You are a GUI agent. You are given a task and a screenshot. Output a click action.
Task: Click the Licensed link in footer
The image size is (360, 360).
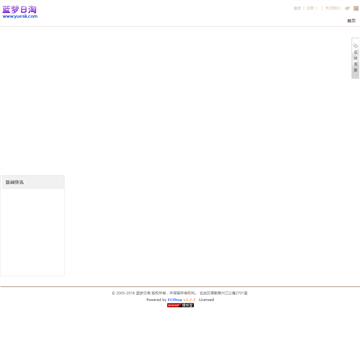click(206, 300)
